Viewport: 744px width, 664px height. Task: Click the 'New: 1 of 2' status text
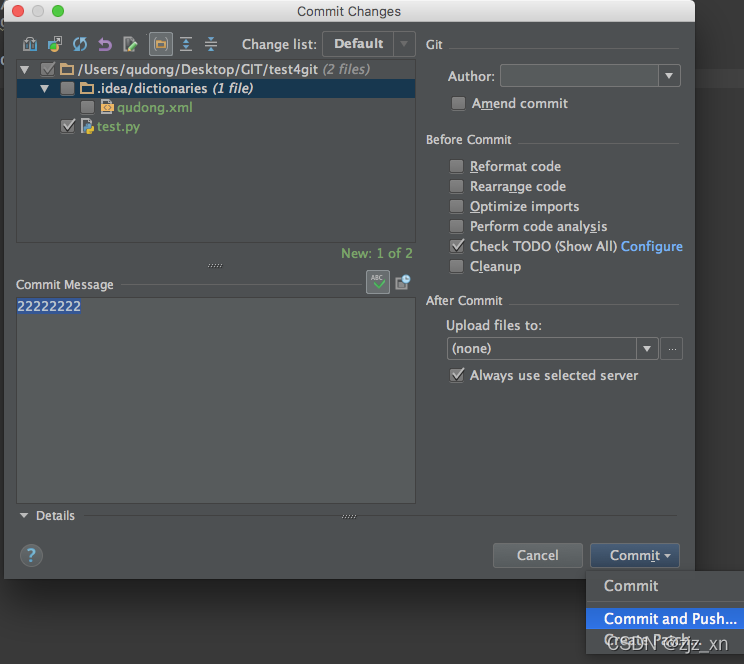click(x=377, y=253)
